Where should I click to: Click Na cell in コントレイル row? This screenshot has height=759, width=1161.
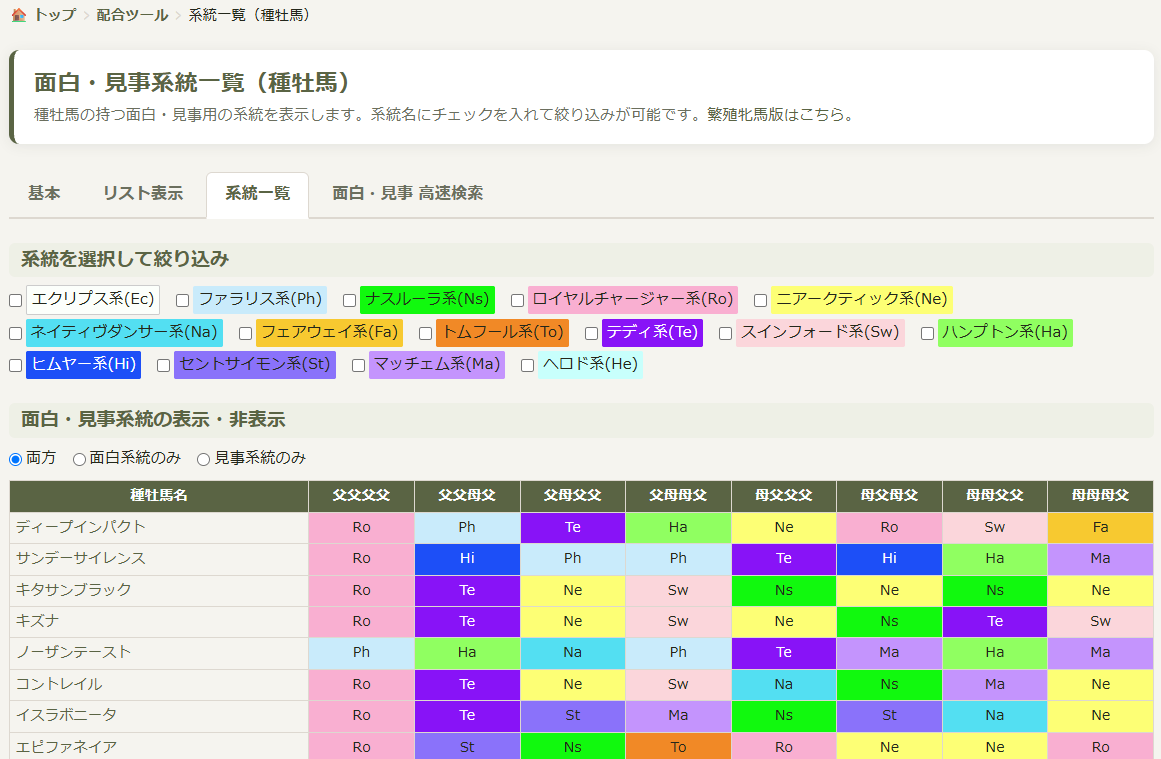pyautogui.click(x=783, y=684)
